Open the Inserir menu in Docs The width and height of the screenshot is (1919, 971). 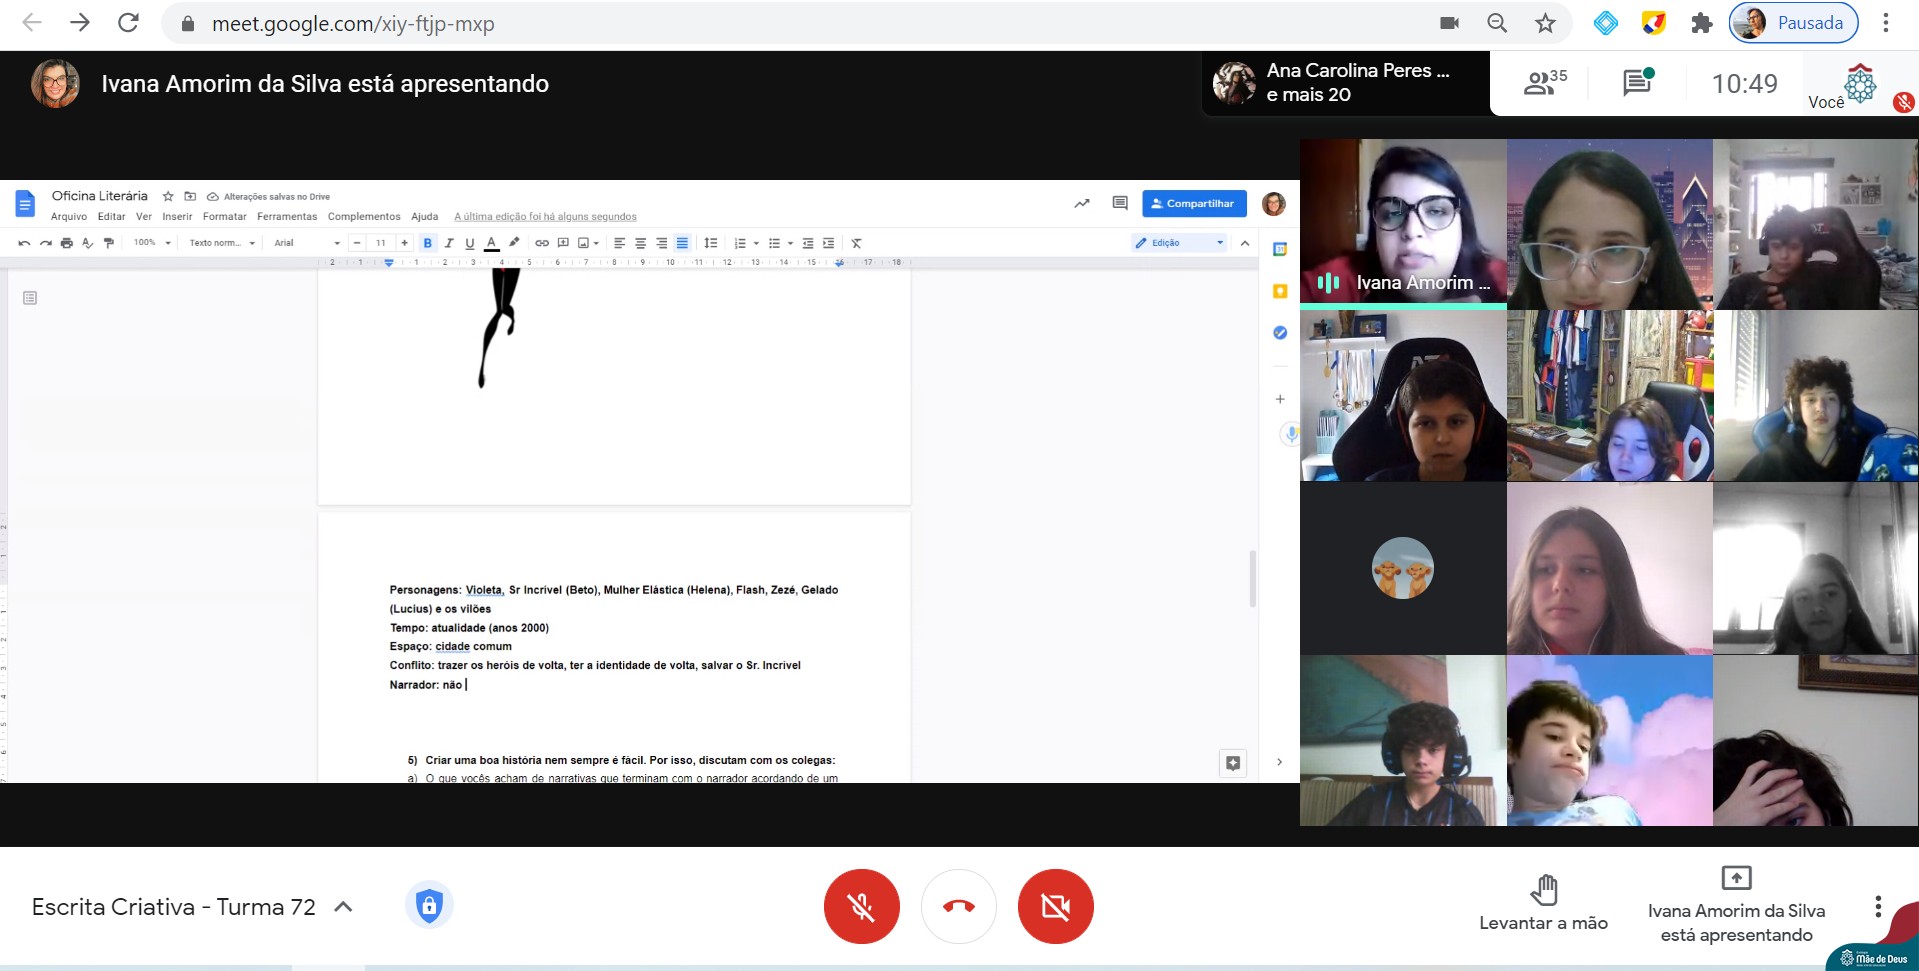tap(177, 217)
